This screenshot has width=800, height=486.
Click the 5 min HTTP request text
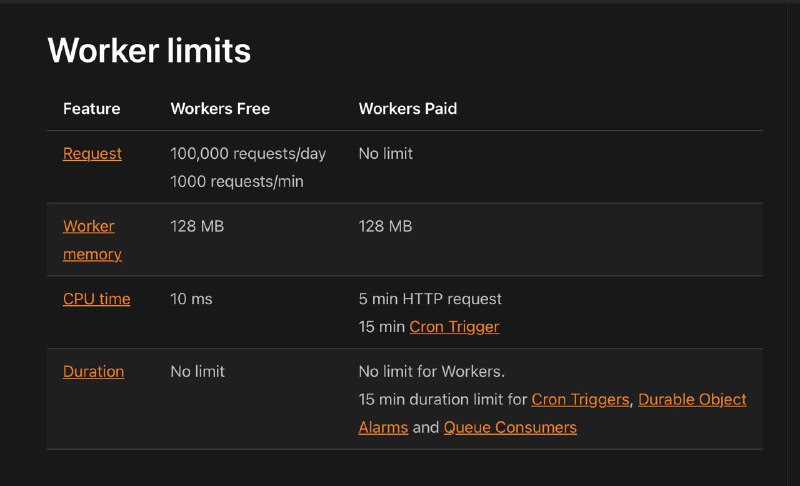(430, 299)
